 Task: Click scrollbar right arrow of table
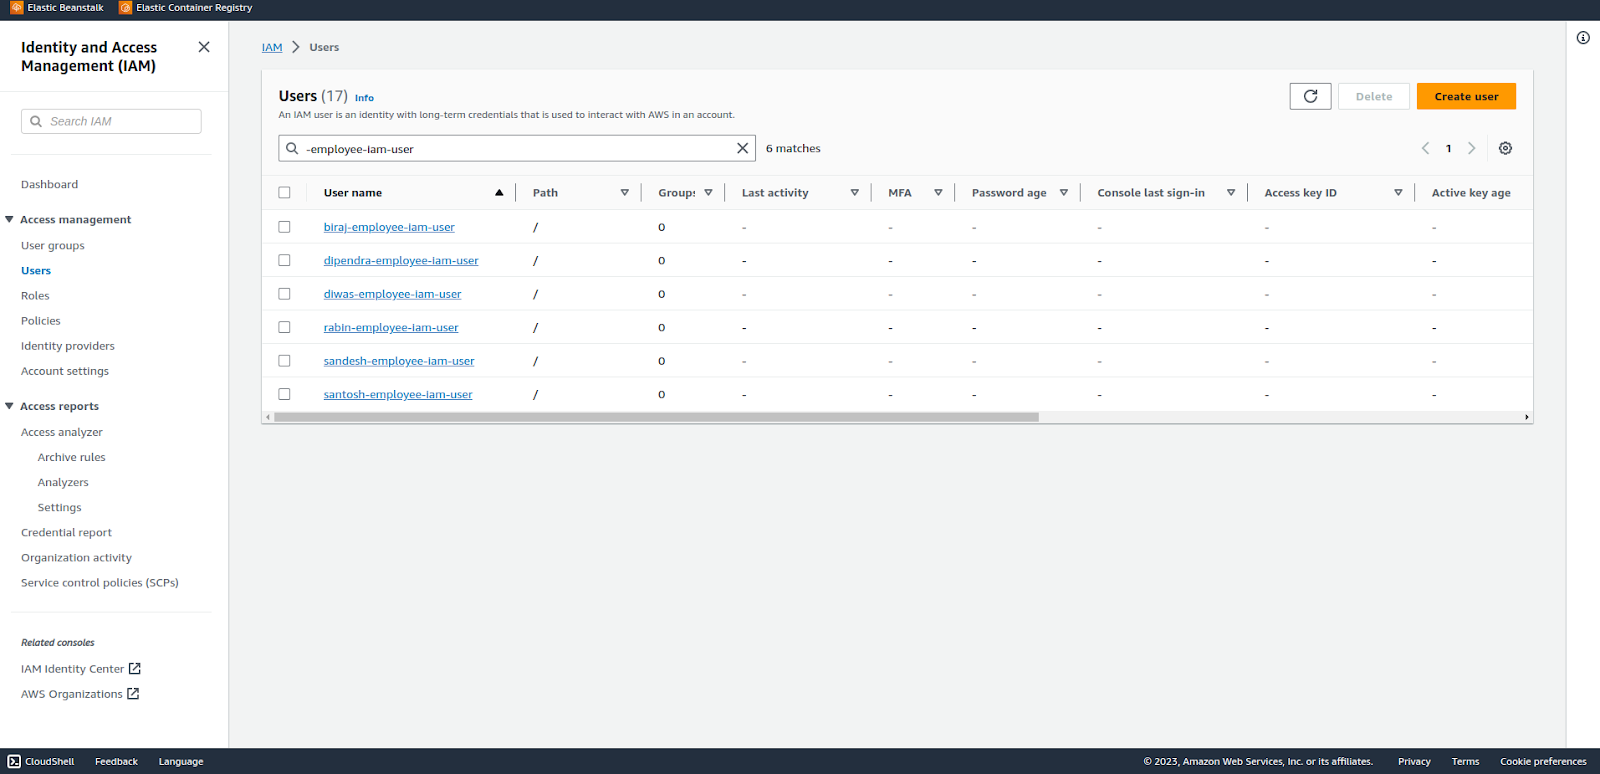click(1526, 417)
